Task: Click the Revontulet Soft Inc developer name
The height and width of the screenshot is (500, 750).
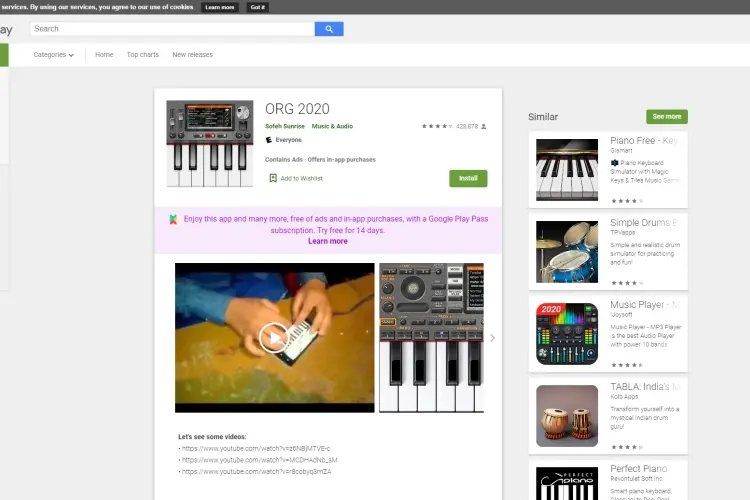Action: coord(636,478)
